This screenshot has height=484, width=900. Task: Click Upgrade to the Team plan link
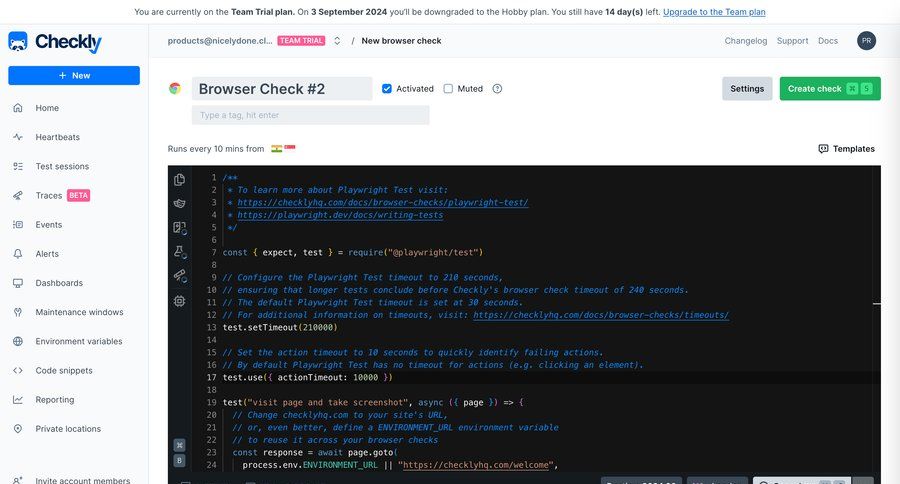(714, 11)
